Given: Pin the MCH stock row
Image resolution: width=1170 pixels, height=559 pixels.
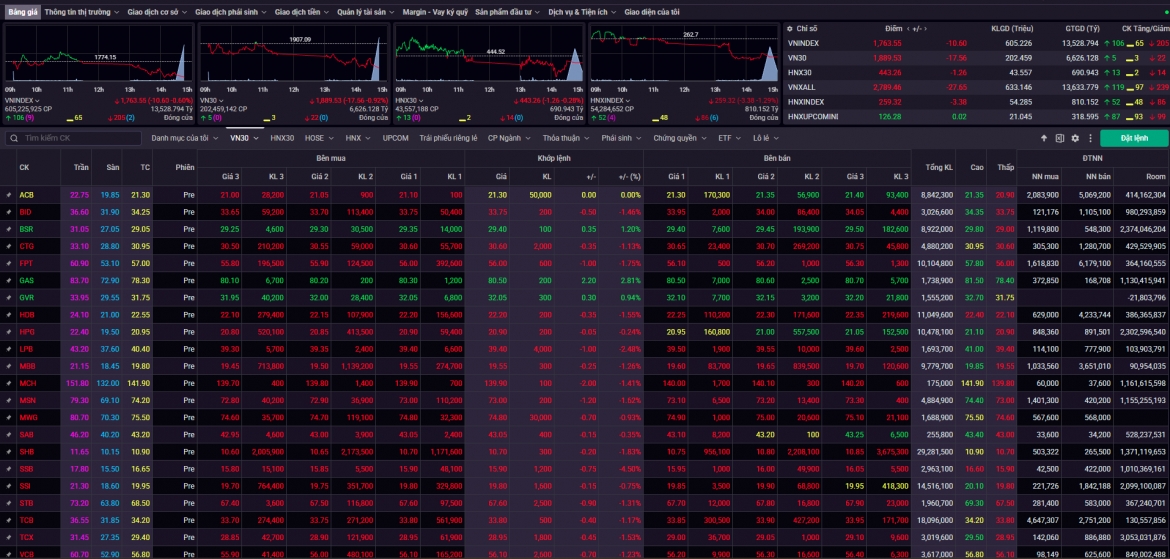Looking at the screenshot, I should click(9, 384).
